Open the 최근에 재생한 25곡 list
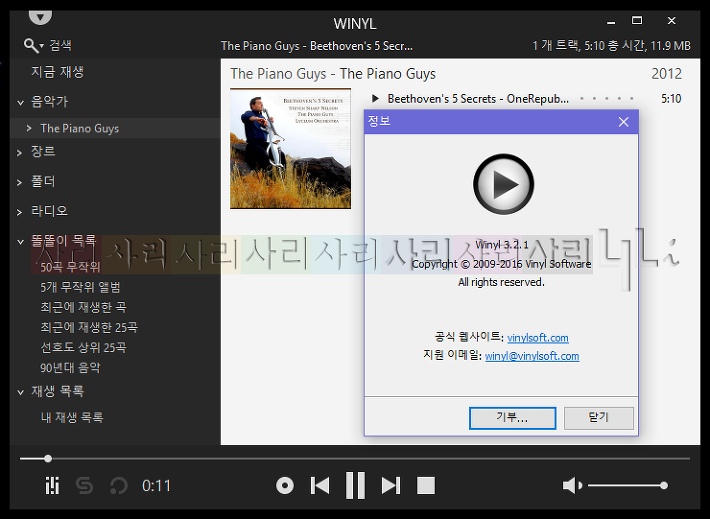 [x=89, y=327]
